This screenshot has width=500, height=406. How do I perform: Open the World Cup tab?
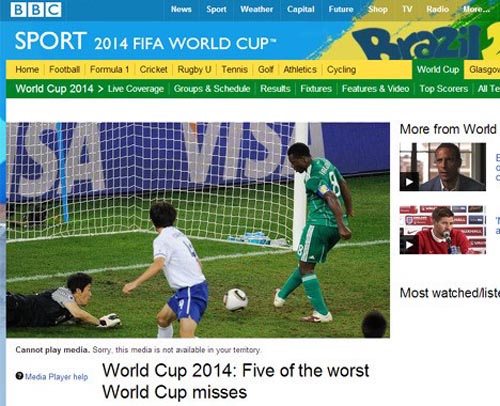[x=438, y=69]
